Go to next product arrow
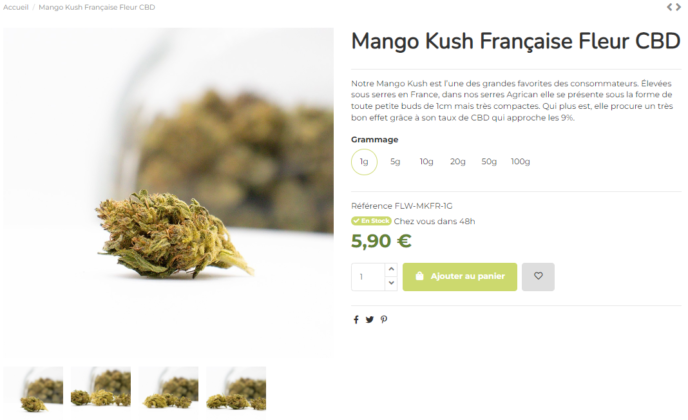 point(678,7)
